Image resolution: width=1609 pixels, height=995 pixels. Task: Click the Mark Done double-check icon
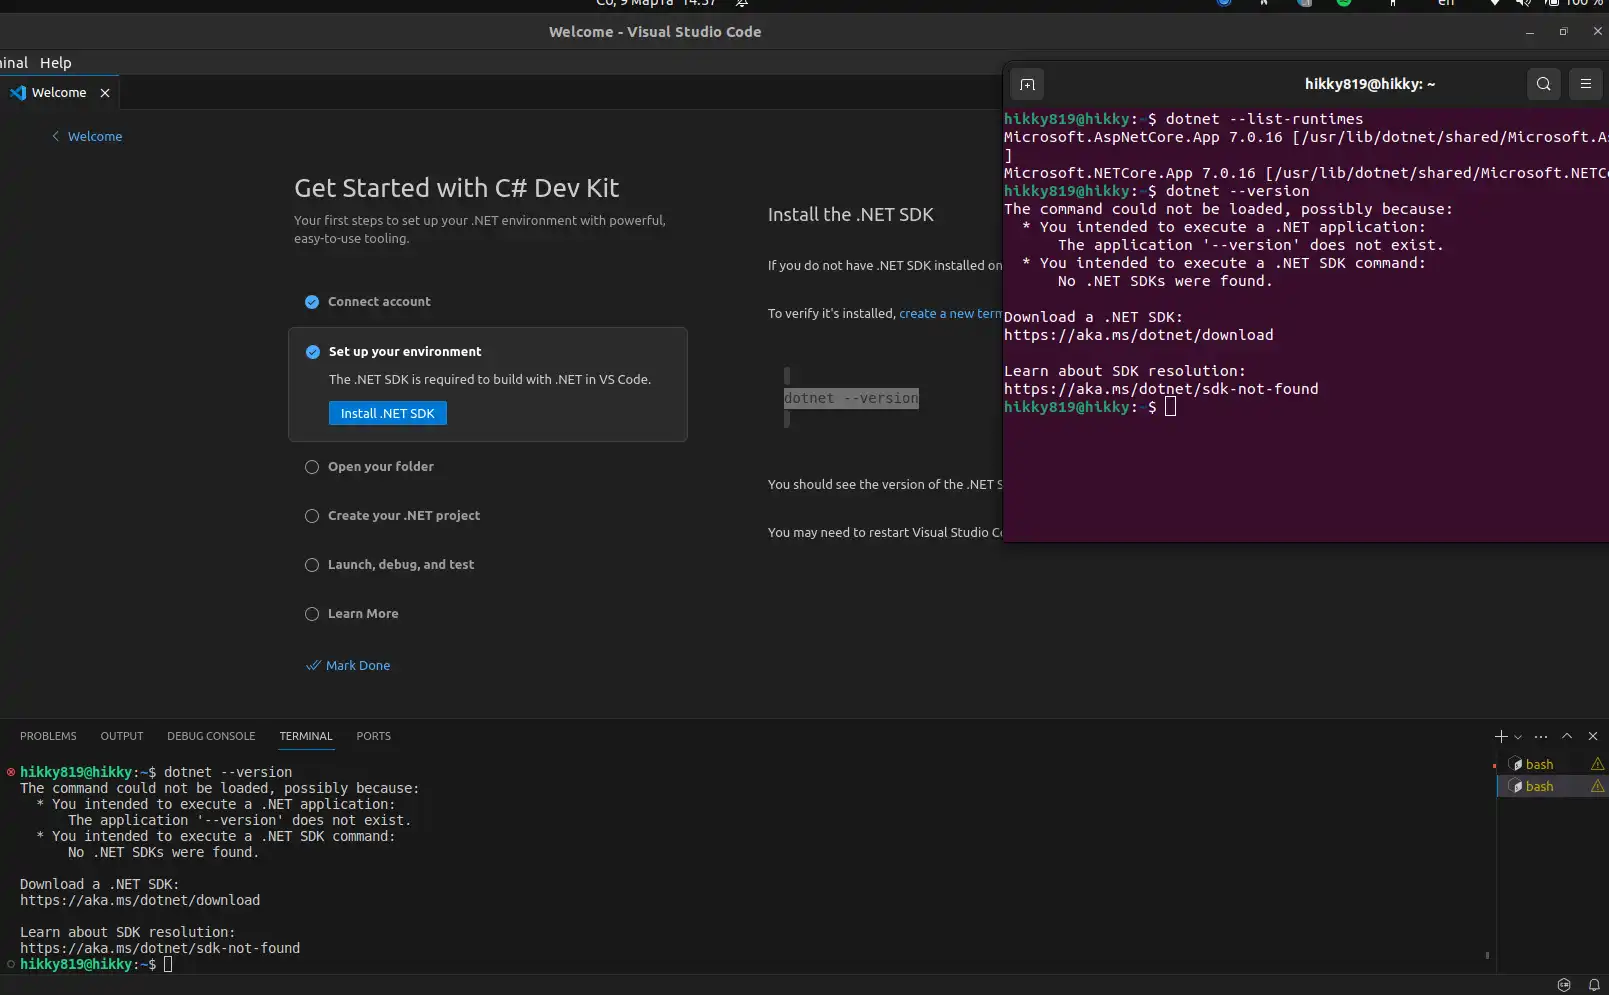click(x=313, y=665)
